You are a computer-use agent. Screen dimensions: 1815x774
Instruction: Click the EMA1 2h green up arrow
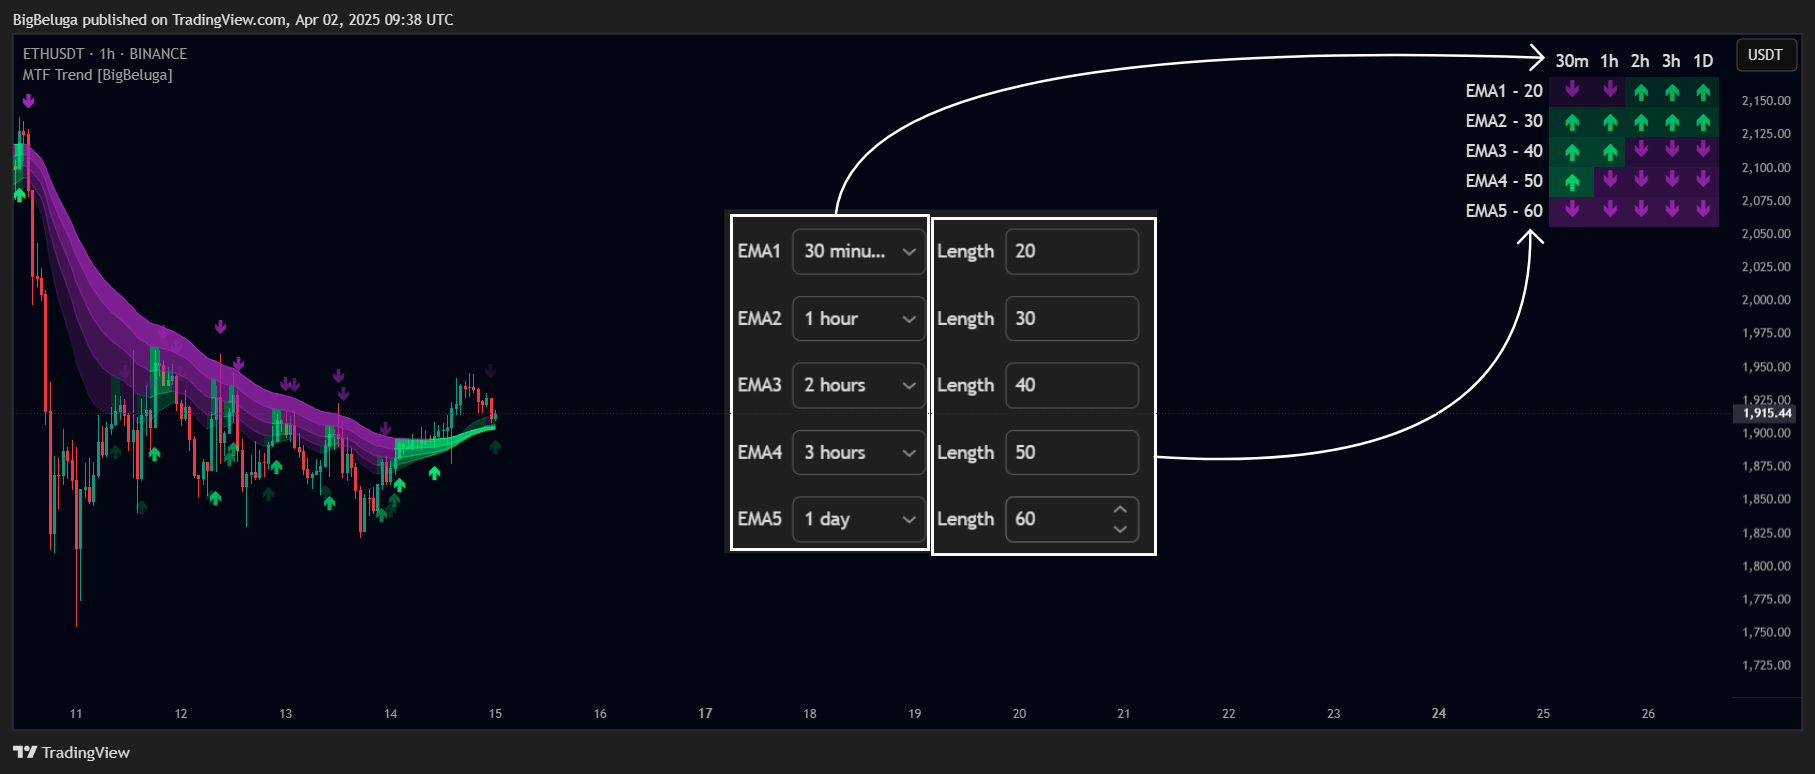coord(1641,93)
